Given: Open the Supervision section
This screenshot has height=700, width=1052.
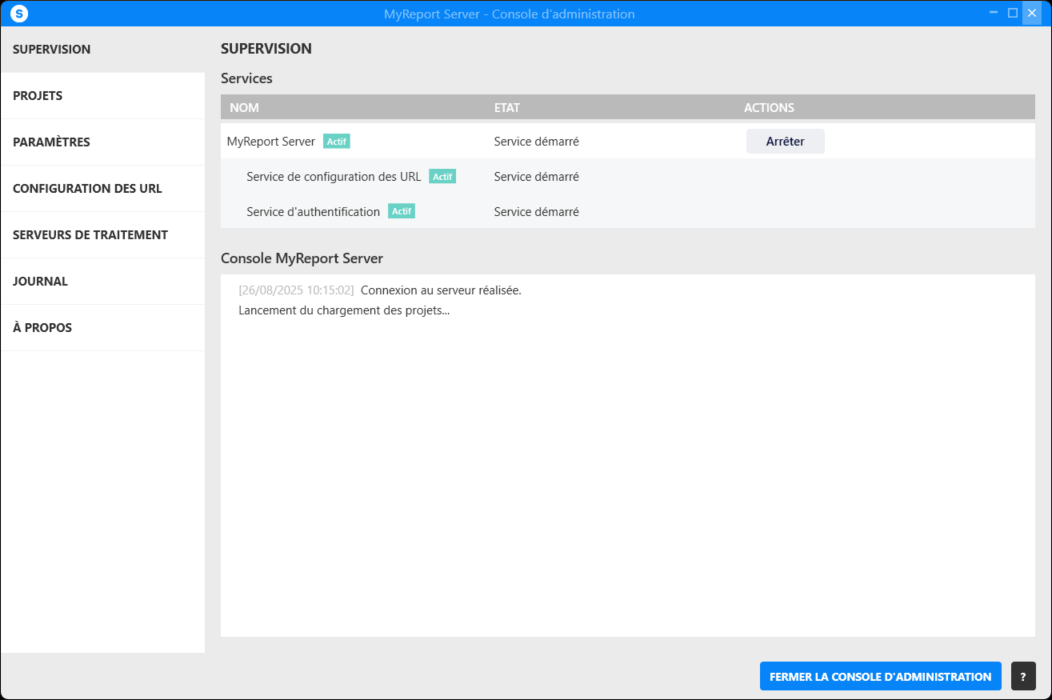Looking at the screenshot, I should 52,49.
